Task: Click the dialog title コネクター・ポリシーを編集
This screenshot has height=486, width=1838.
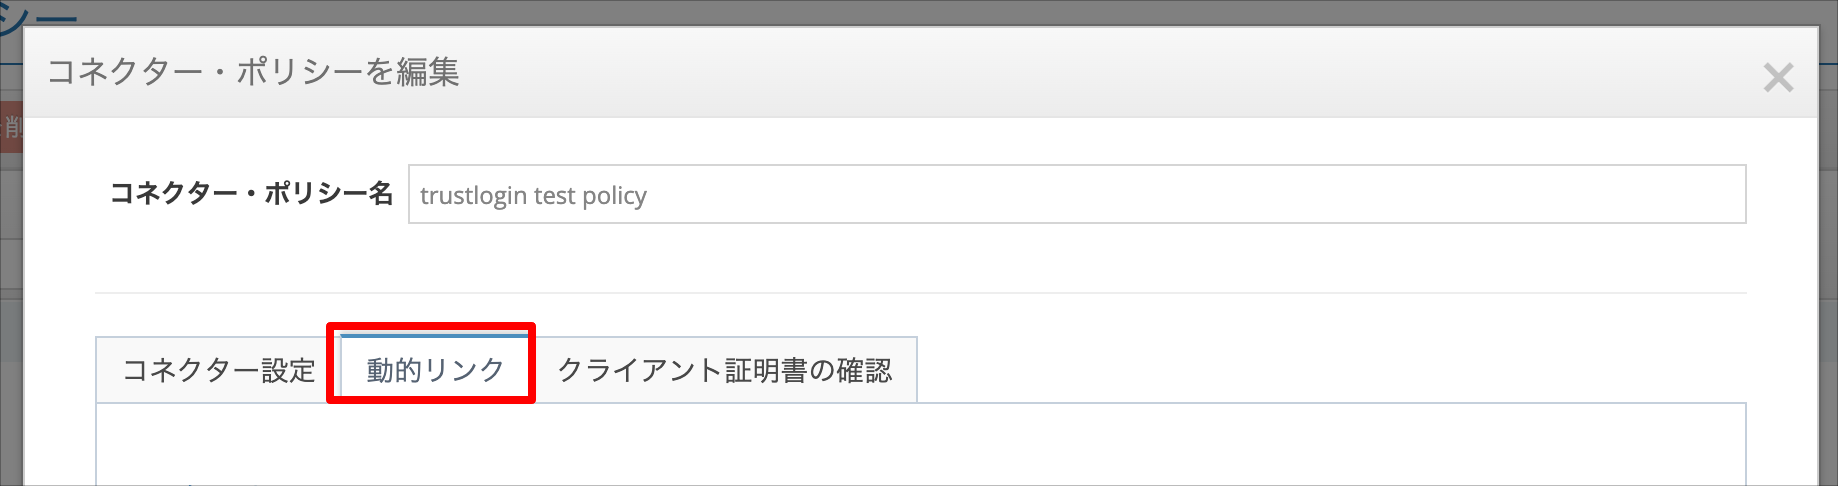Action: (253, 72)
